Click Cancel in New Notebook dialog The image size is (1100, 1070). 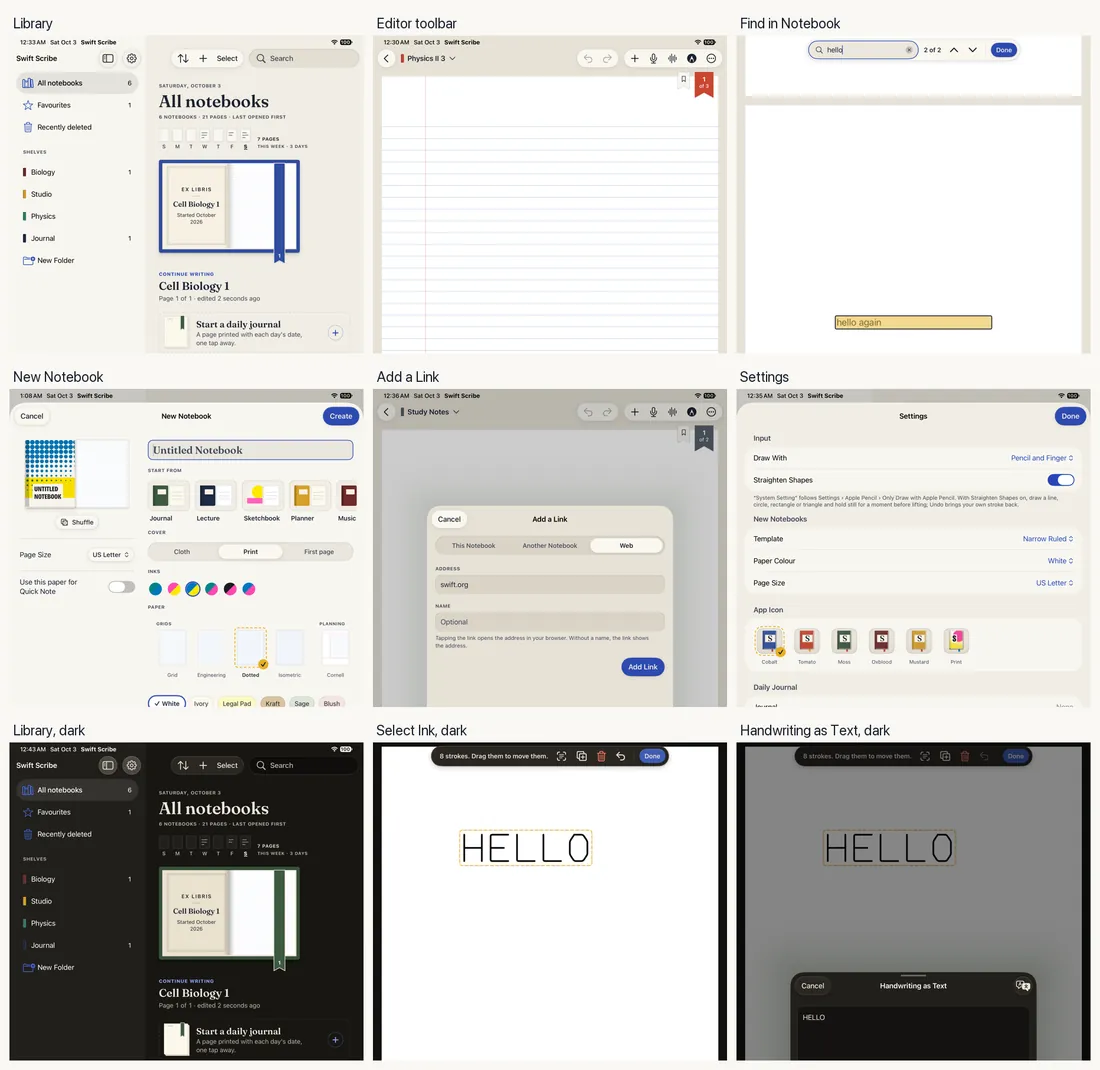point(32,416)
